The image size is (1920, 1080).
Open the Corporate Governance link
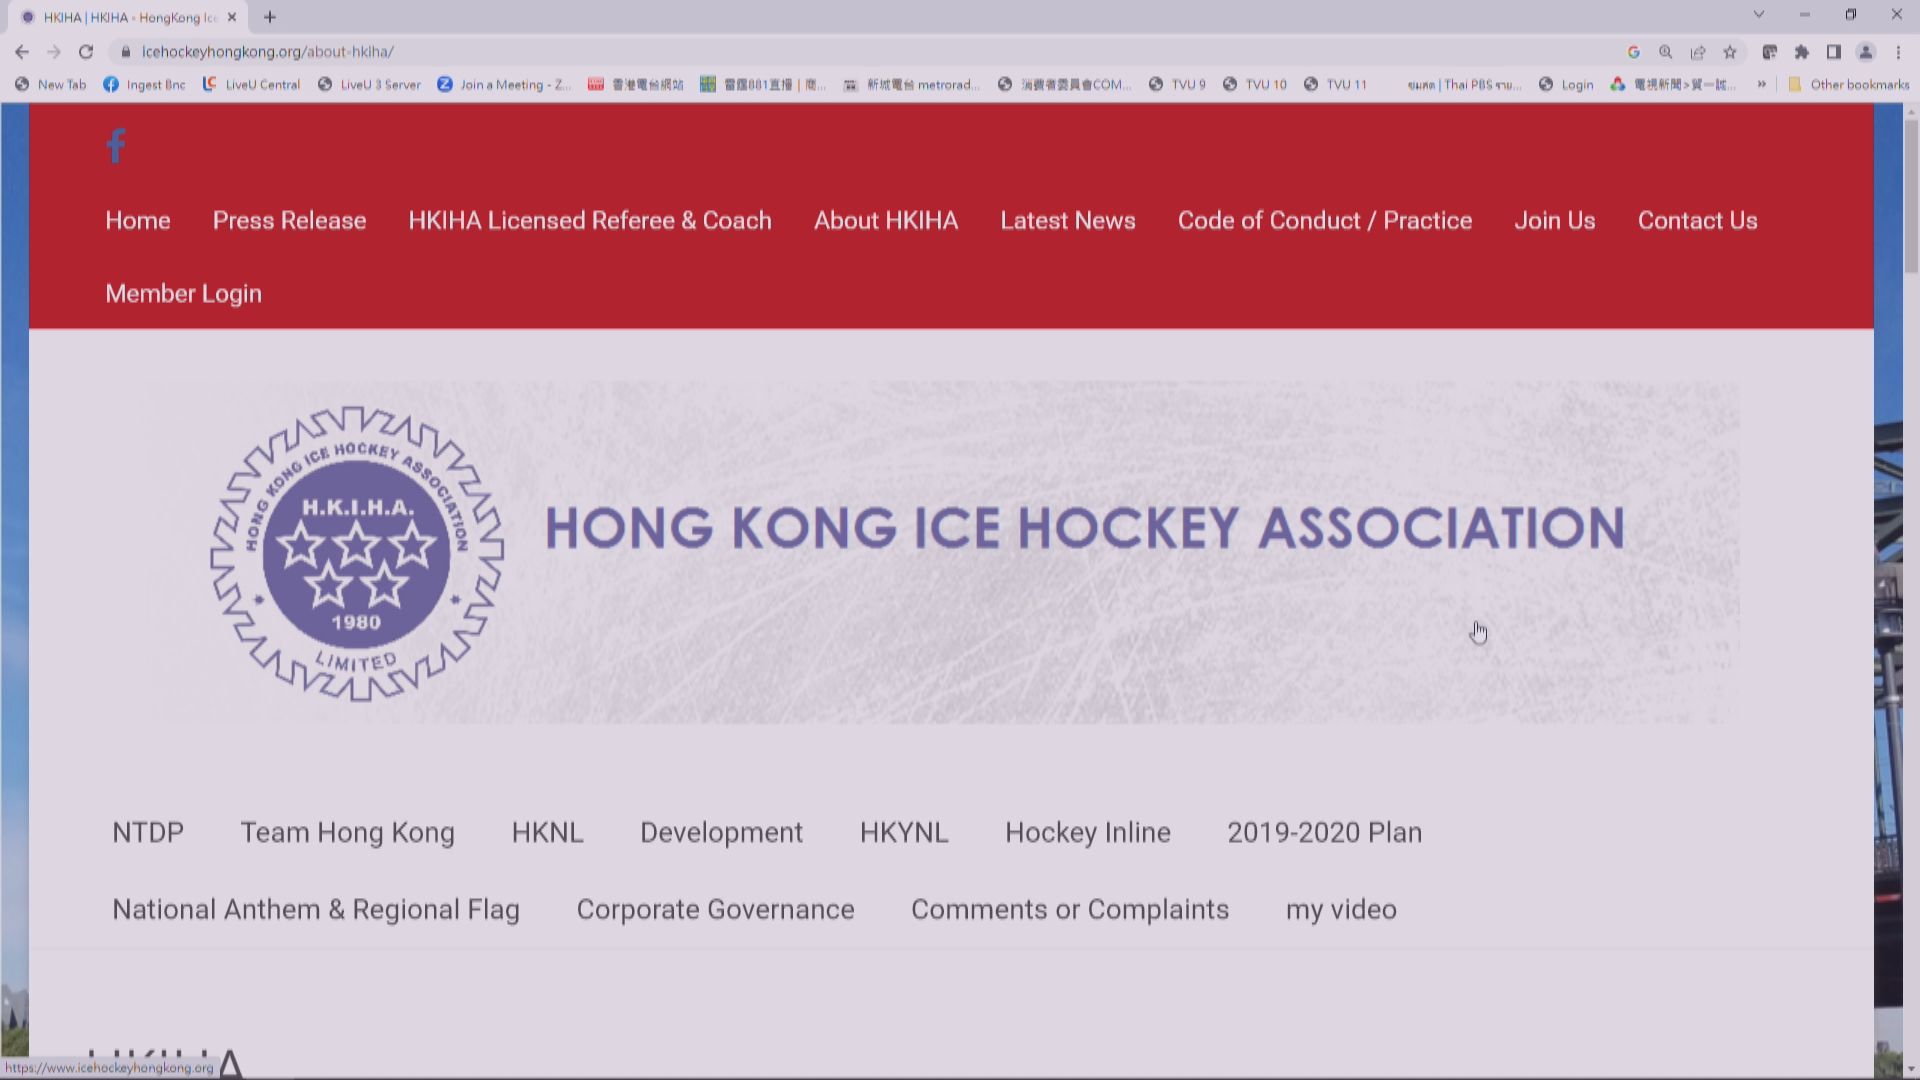click(715, 909)
